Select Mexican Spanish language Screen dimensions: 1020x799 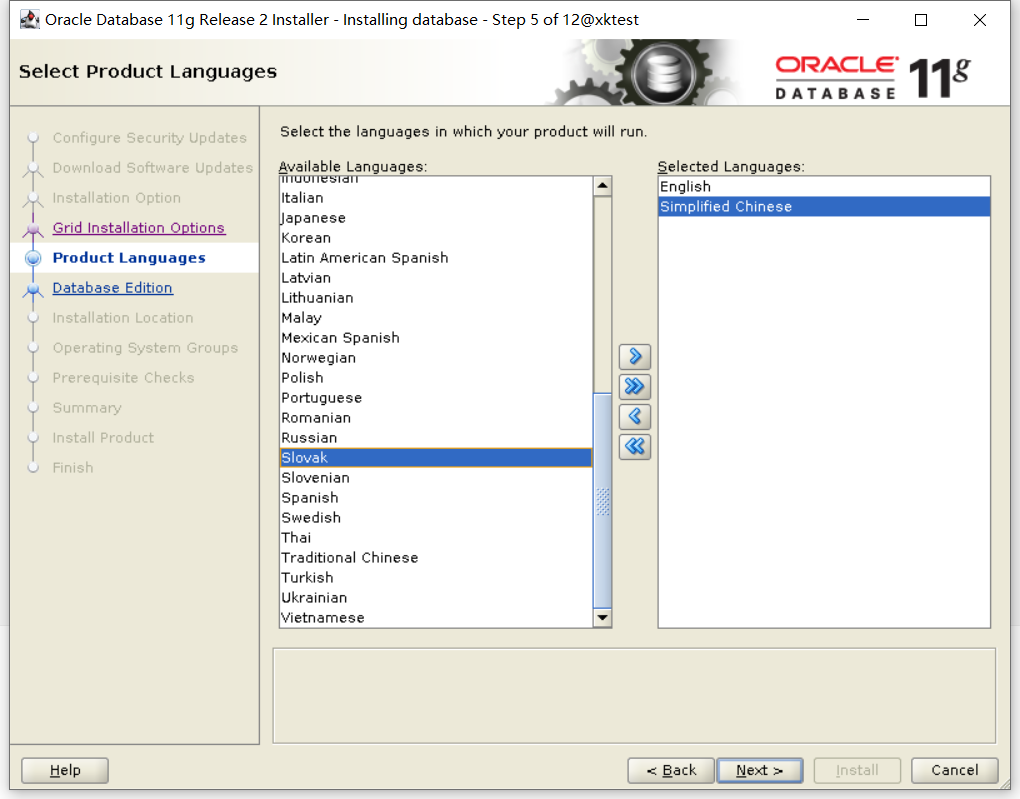coord(436,338)
